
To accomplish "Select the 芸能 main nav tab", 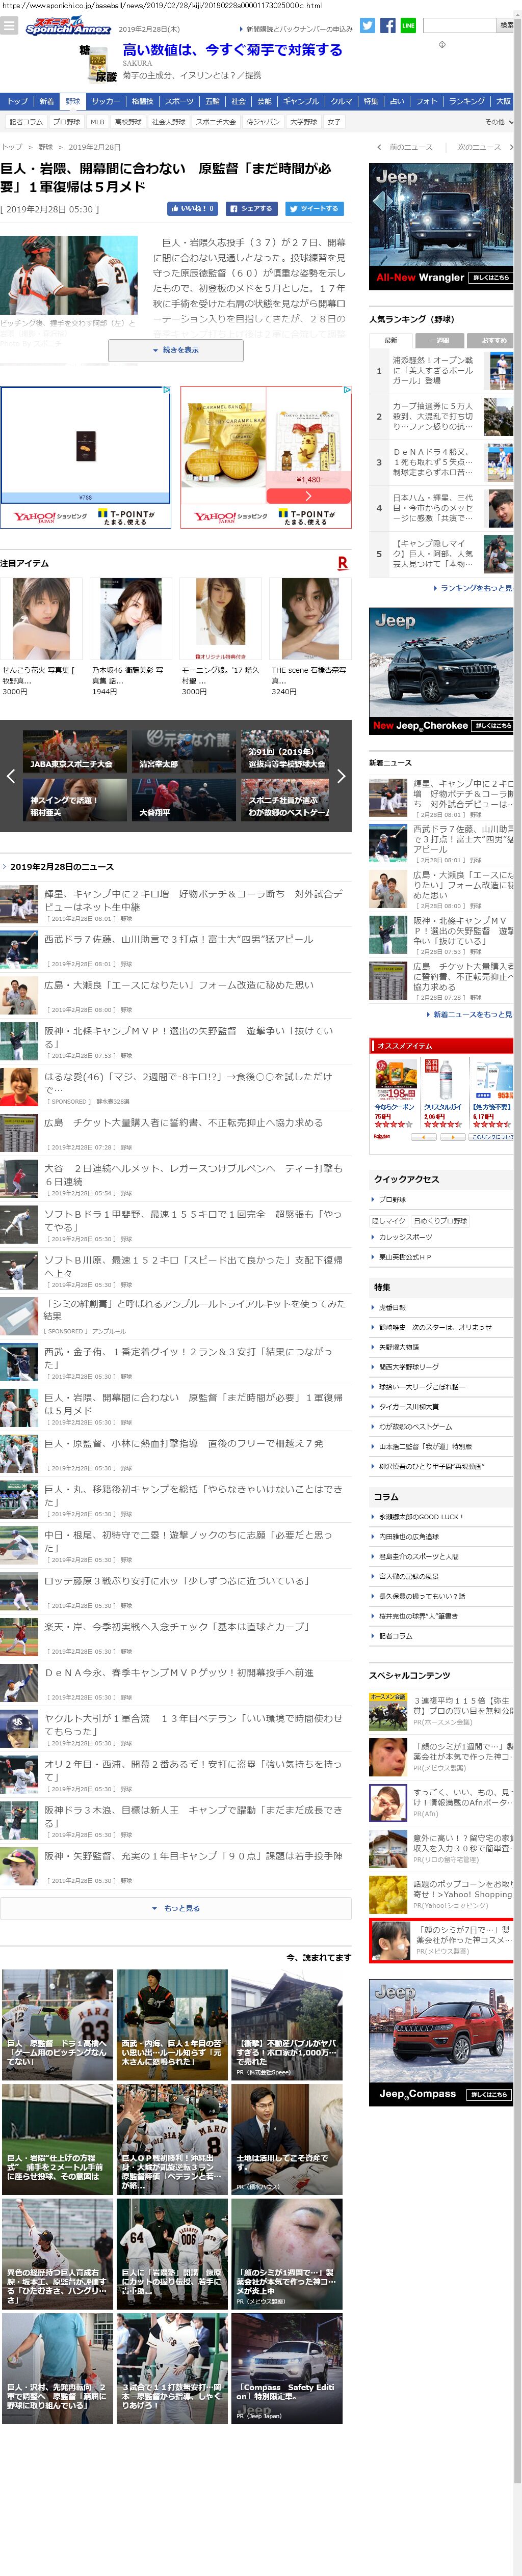I will [x=264, y=101].
